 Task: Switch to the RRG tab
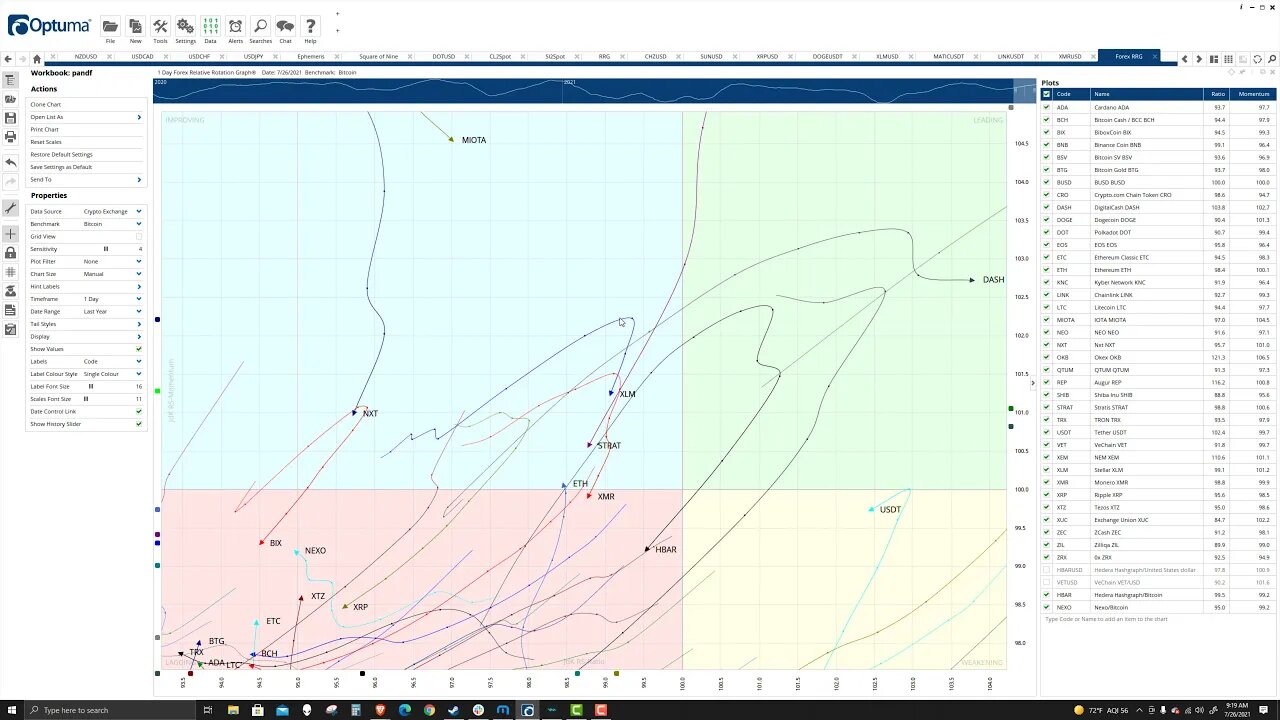click(x=604, y=57)
